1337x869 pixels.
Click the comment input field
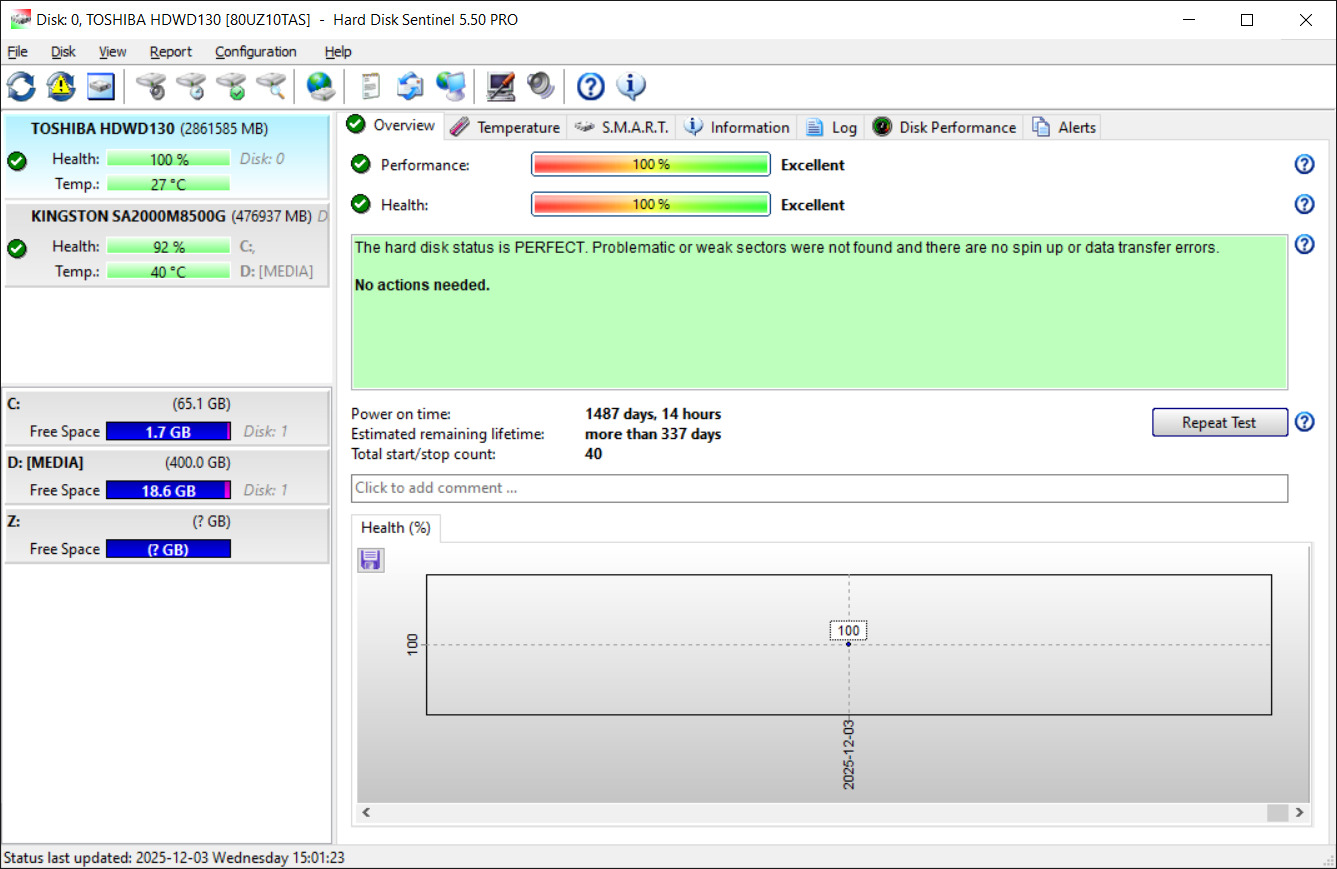point(819,488)
